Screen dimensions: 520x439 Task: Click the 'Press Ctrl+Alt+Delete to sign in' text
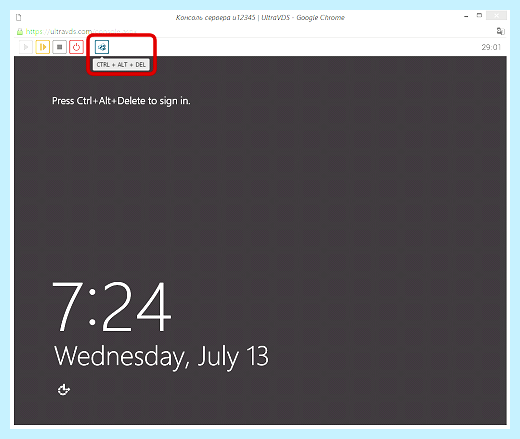[121, 101]
